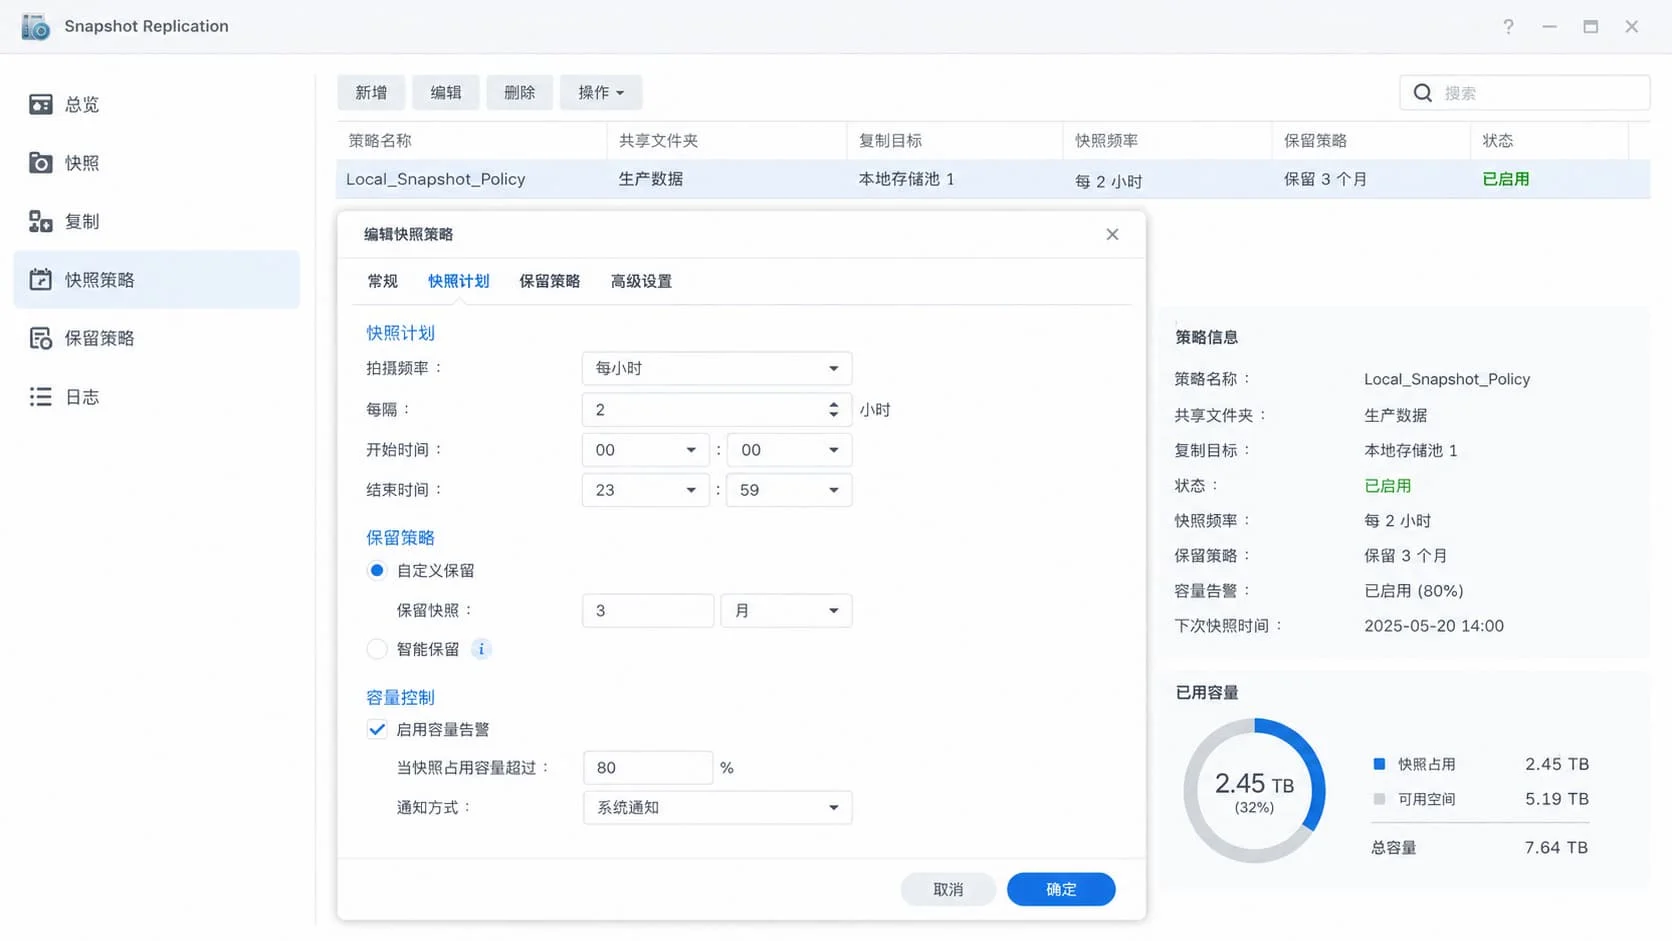Click the 保留快照 number field showing 3
This screenshot has width=1672, height=941.
tap(648, 610)
